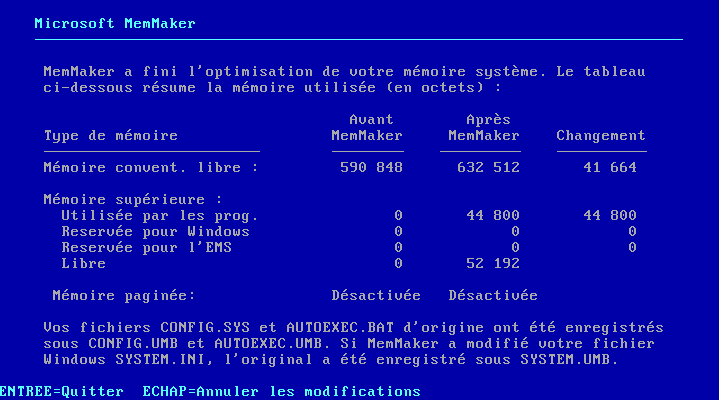Click the Changement 0 for Reservée pour l'EMS
The width and height of the screenshot is (719, 400).
[x=632, y=248]
